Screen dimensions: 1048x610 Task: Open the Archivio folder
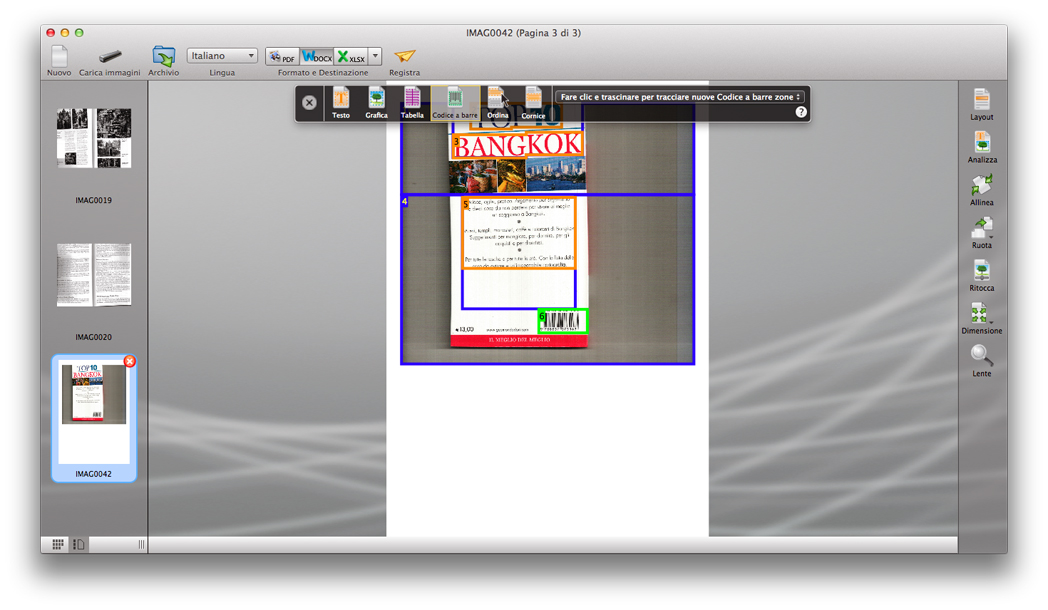point(163,56)
